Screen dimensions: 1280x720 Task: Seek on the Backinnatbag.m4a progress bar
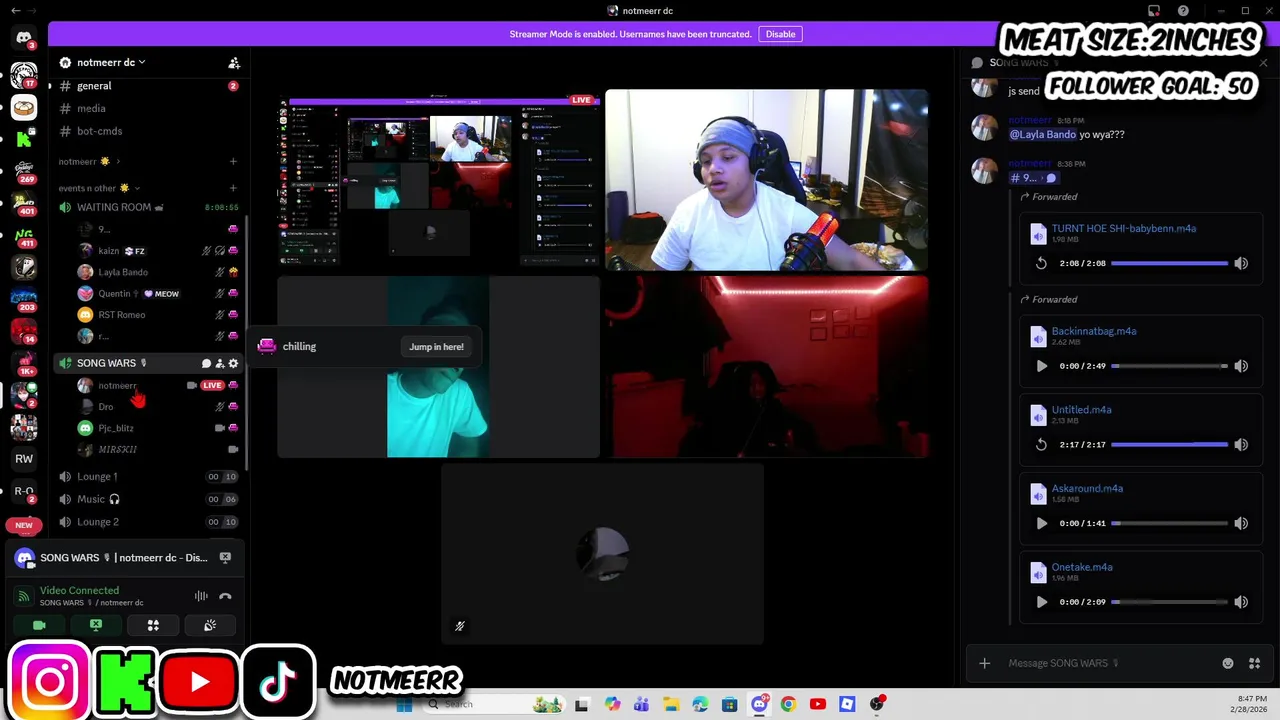click(x=1169, y=366)
